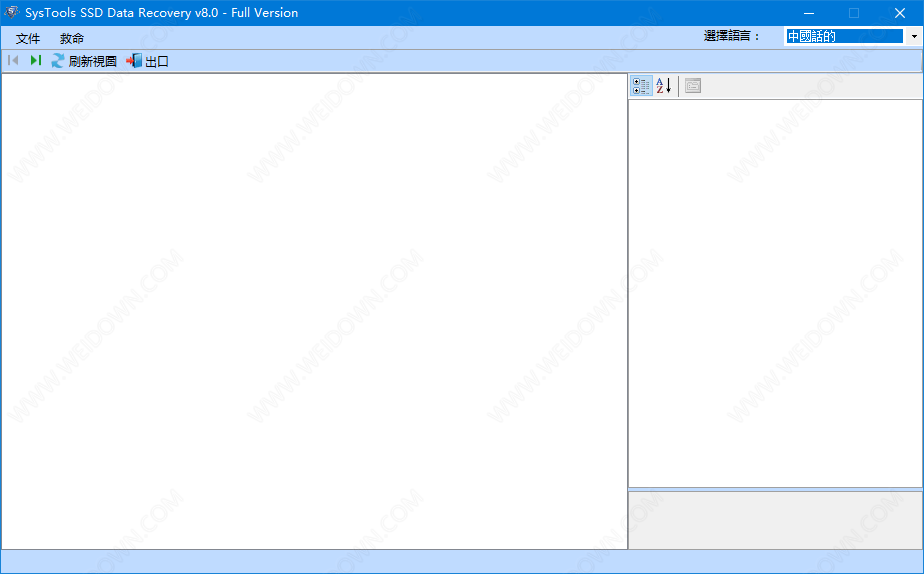Screen dimensions: 924x574
Task: Refresh the view with 刷新視圖
Action: [x=84, y=61]
